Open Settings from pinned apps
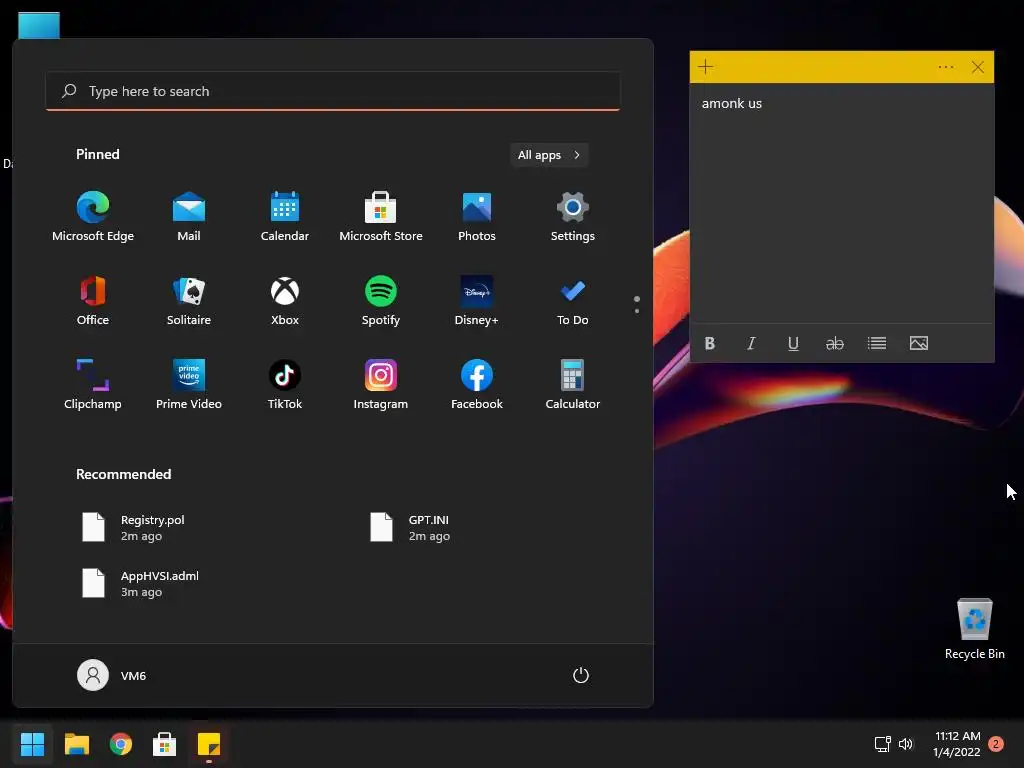The width and height of the screenshot is (1024, 768). pyautogui.click(x=573, y=217)
